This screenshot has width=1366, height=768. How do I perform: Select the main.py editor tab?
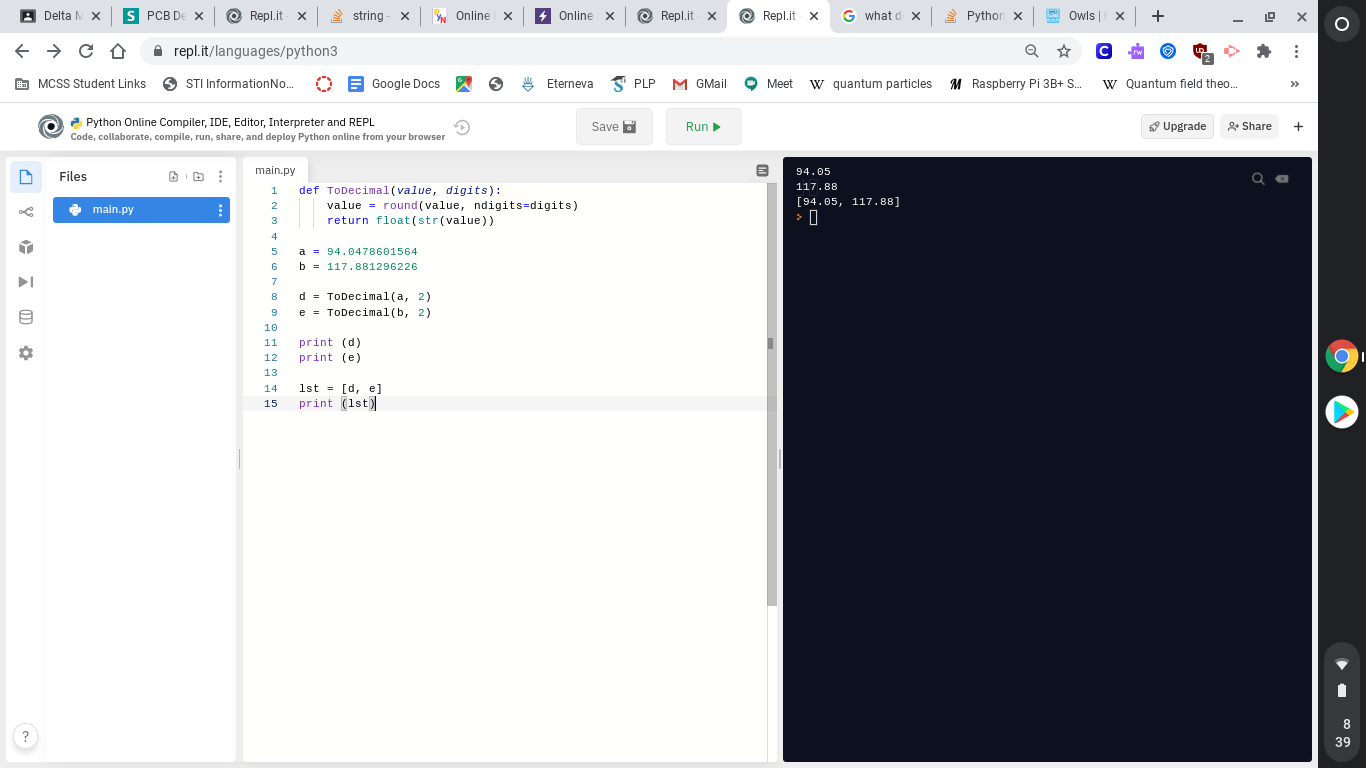tap(275, 170)
